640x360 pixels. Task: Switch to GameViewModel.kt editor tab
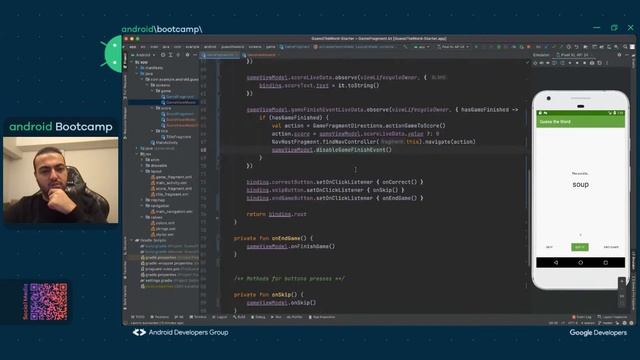261,55
